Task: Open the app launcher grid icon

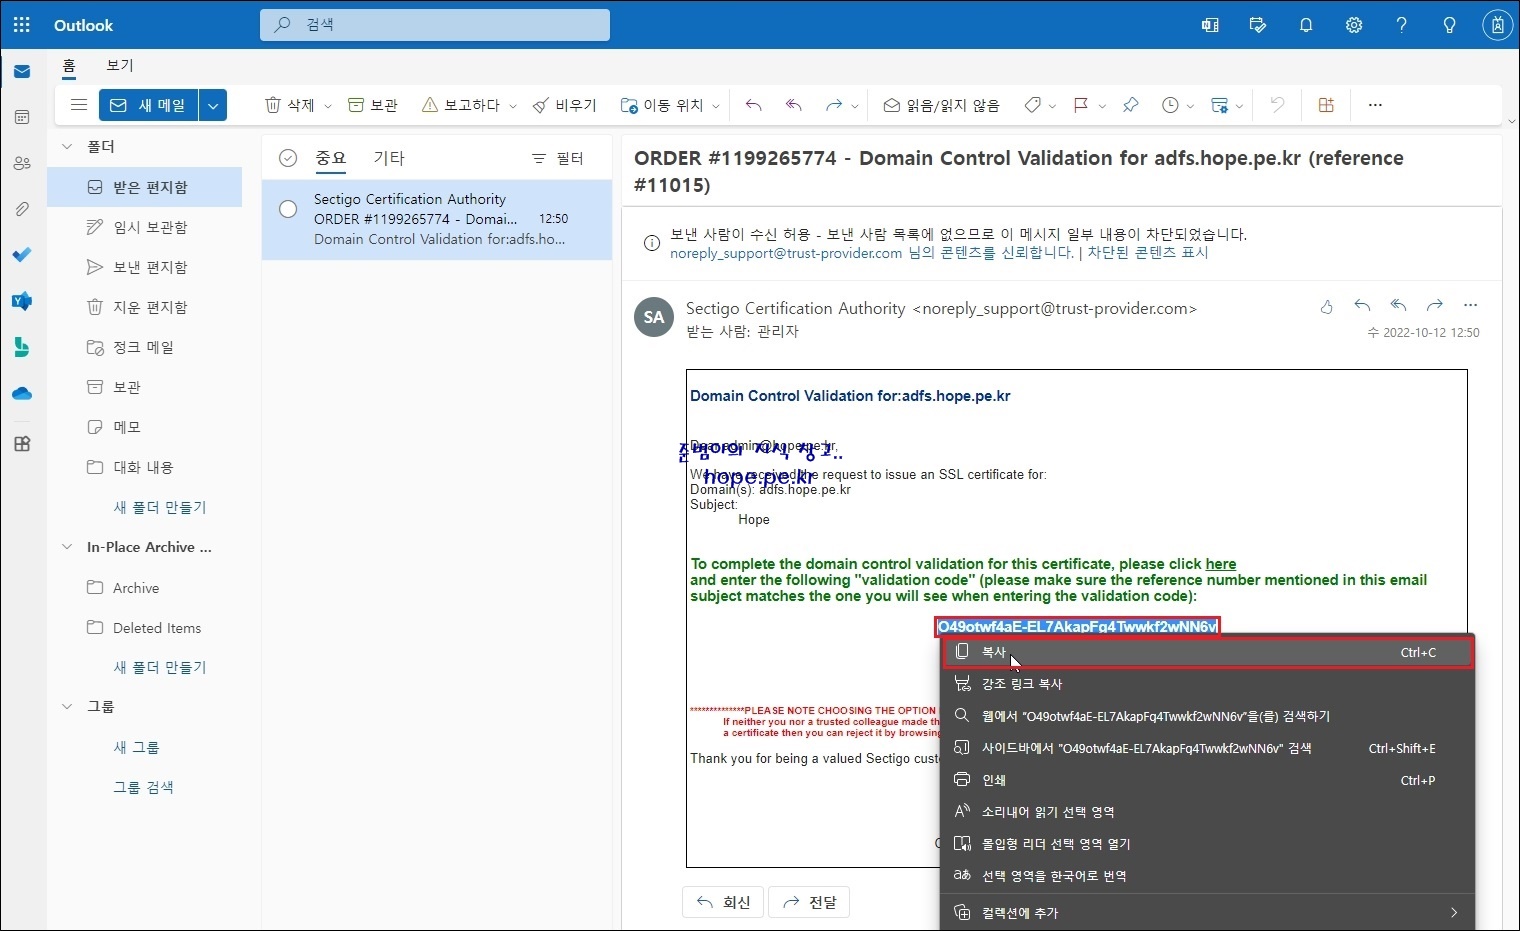Action: [22, 25]
